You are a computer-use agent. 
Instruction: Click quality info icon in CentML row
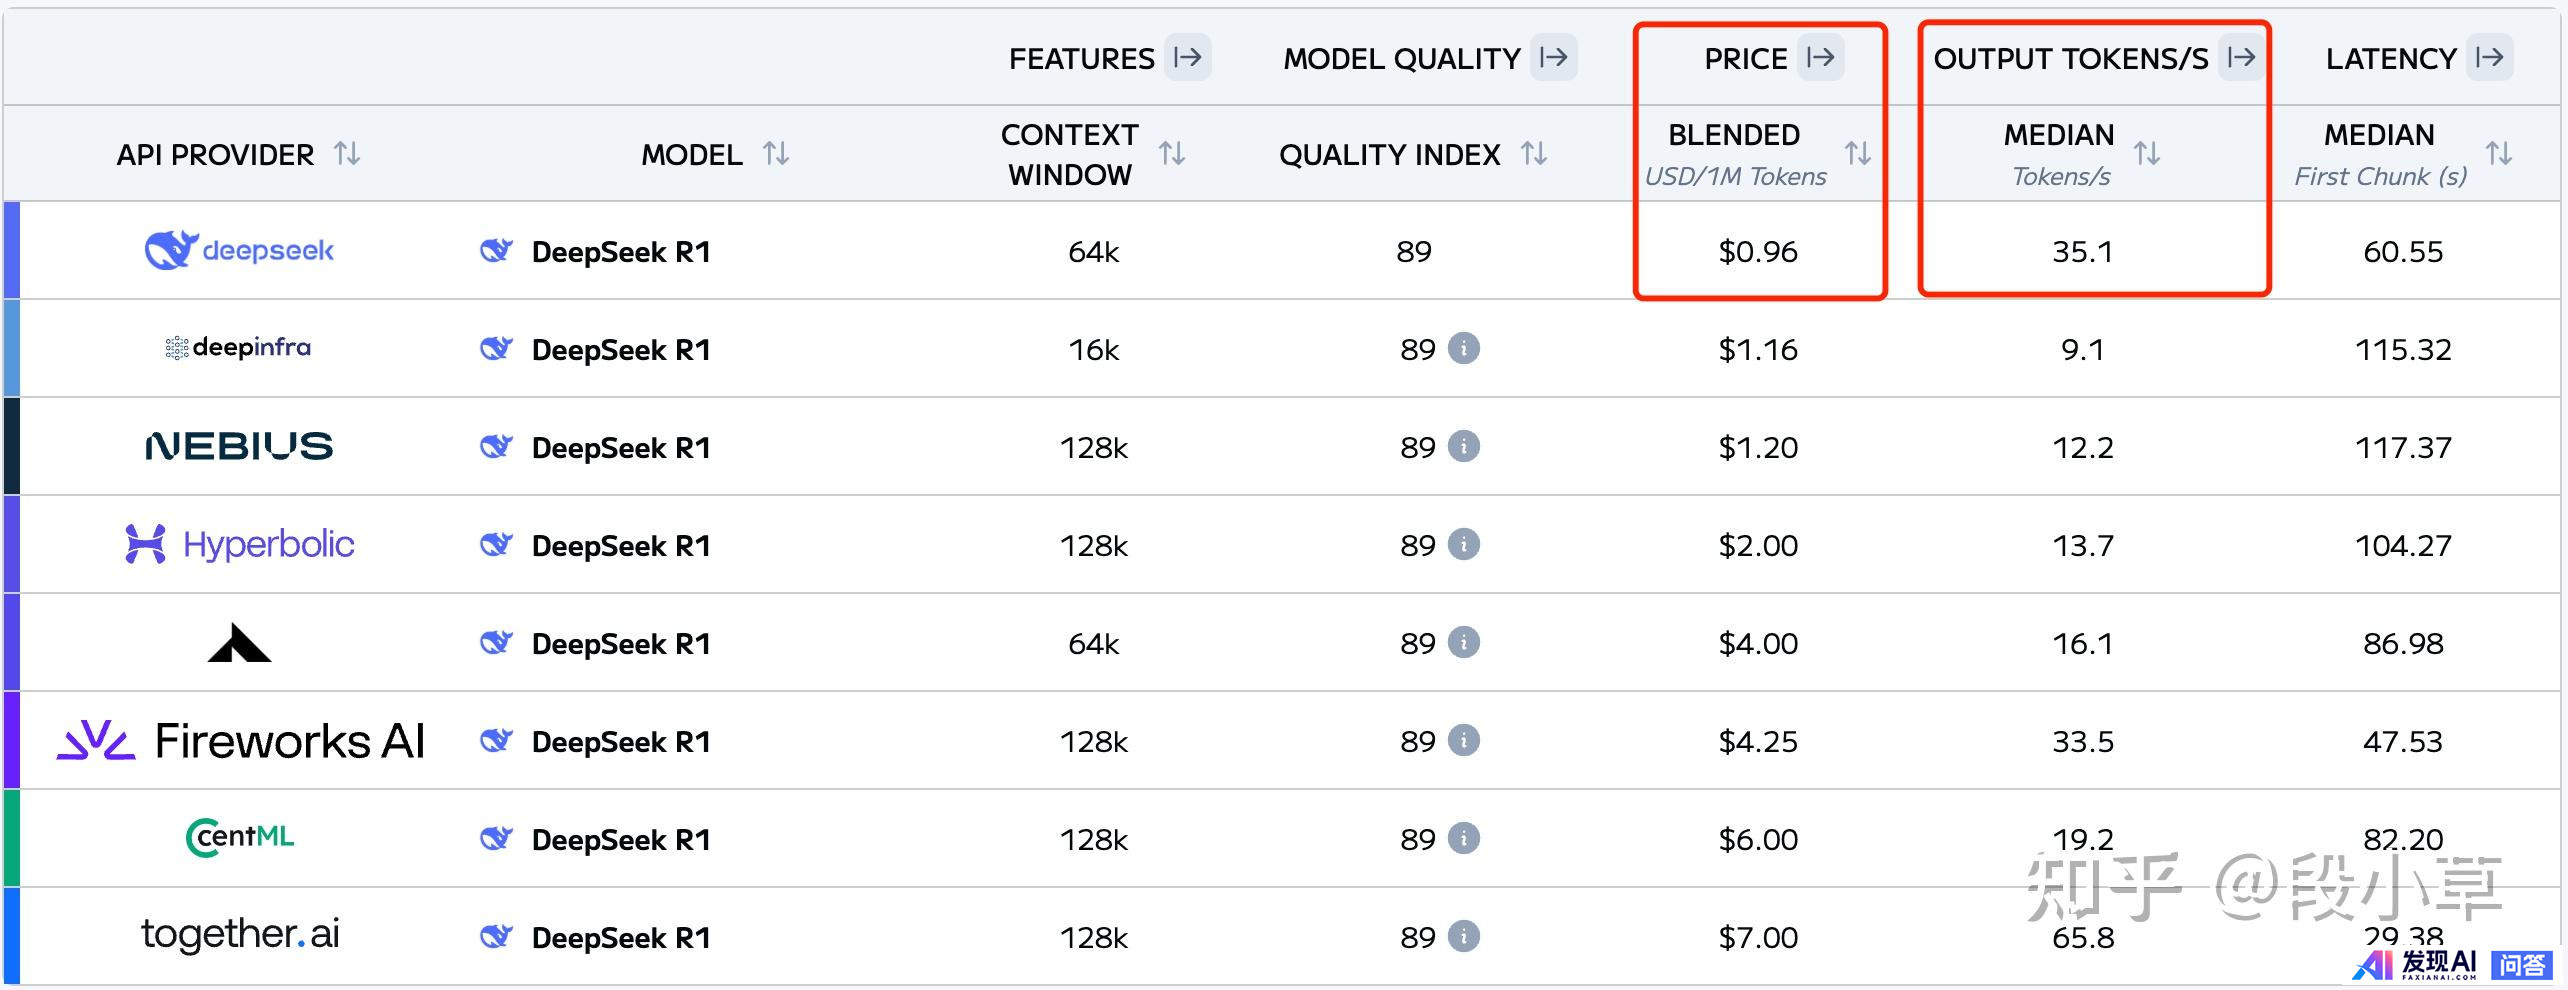click(1464, 838)
